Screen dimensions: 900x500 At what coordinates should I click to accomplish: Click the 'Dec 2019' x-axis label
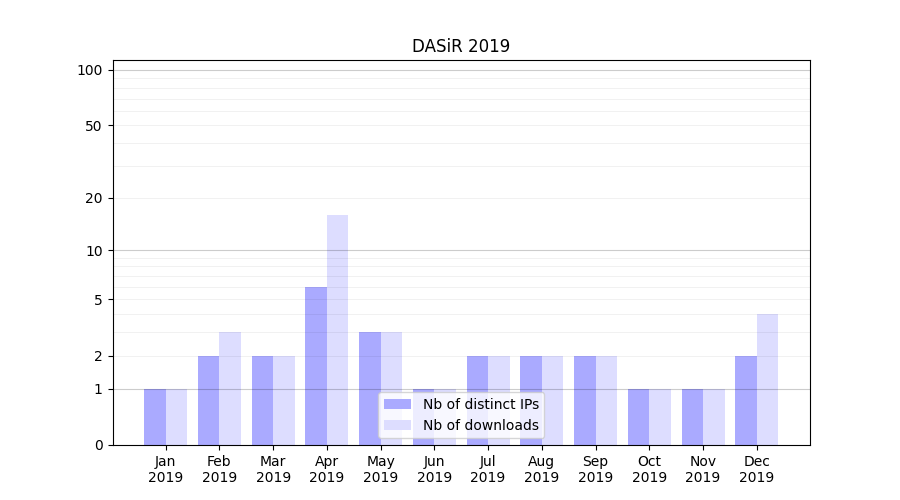(756, 469)
